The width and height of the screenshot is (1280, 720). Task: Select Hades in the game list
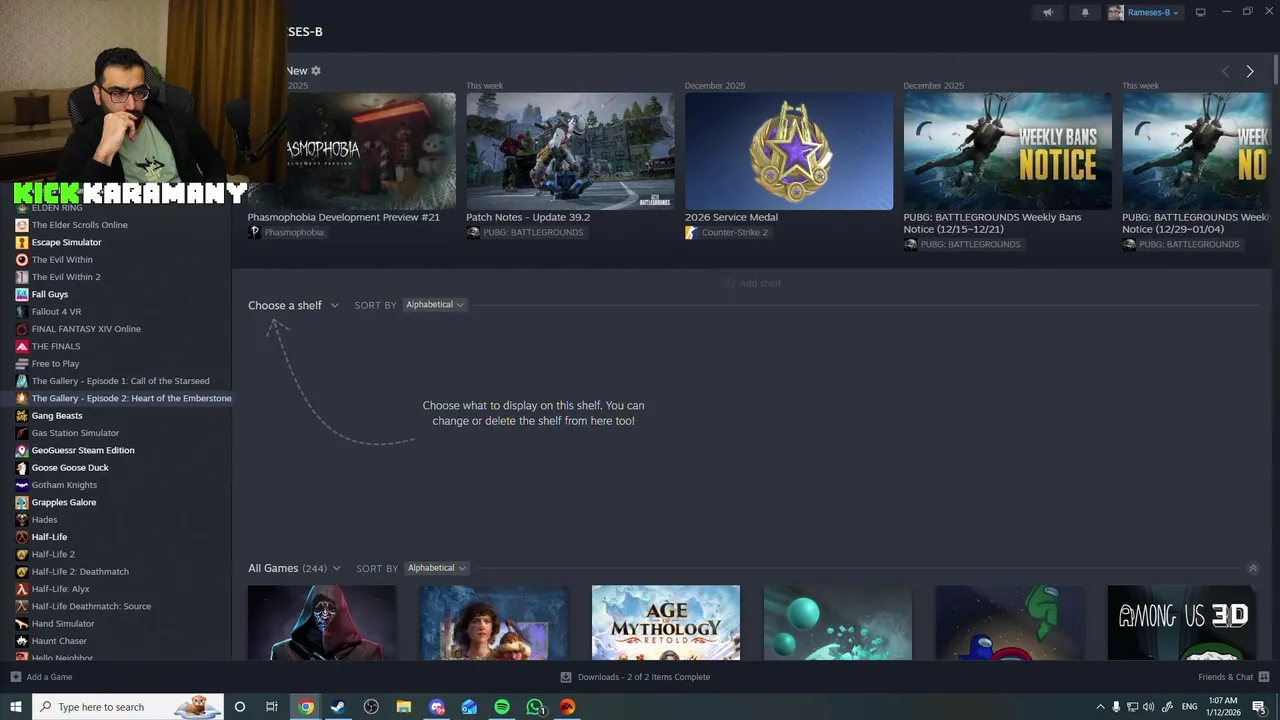44,520
